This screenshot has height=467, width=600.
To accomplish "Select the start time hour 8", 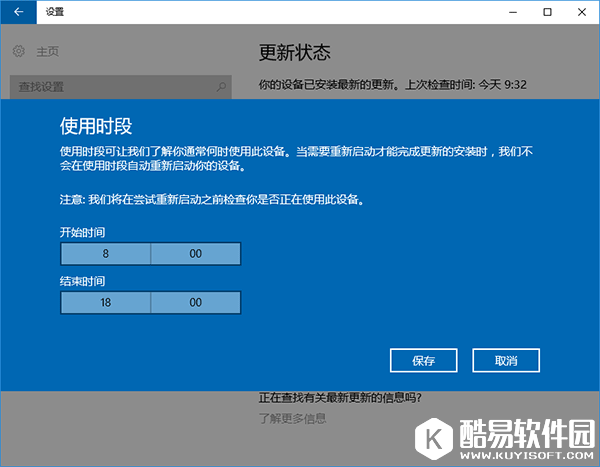I will point(106,253).
